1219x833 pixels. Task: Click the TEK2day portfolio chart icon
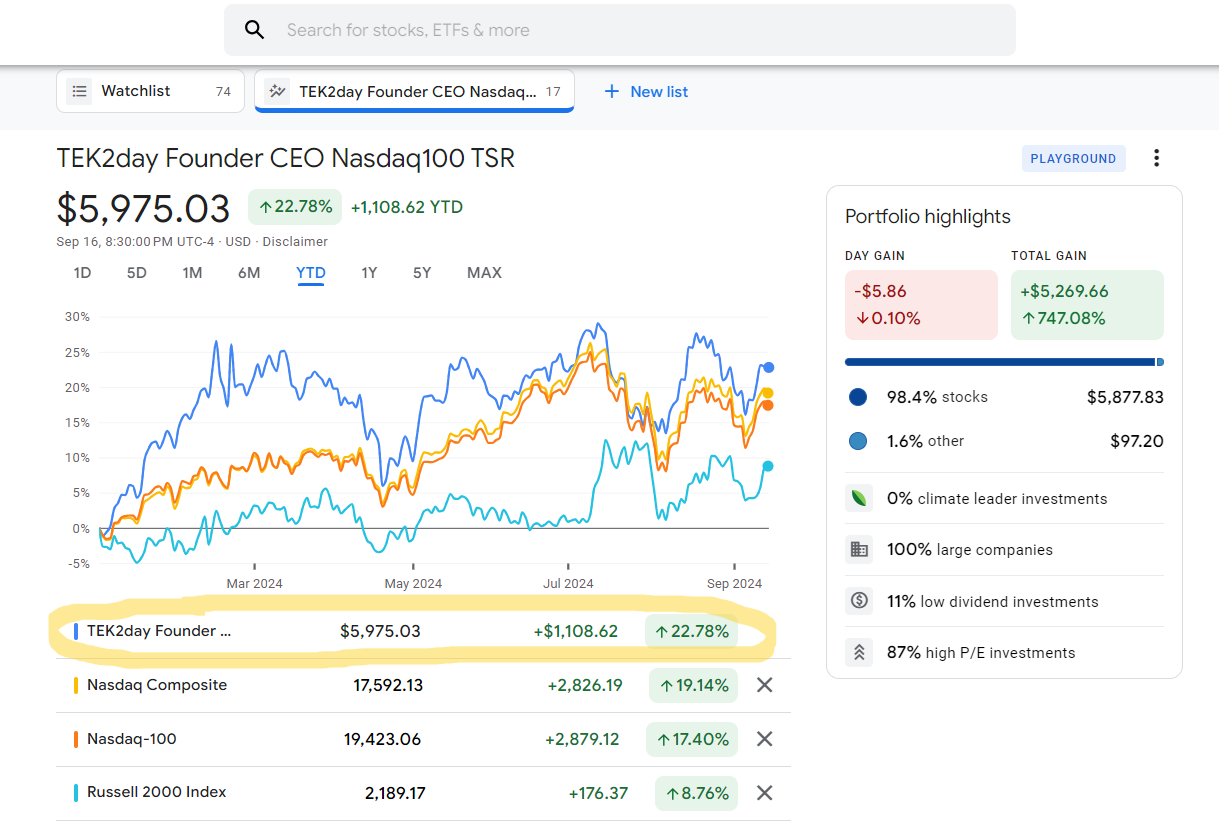pos(277,91)
